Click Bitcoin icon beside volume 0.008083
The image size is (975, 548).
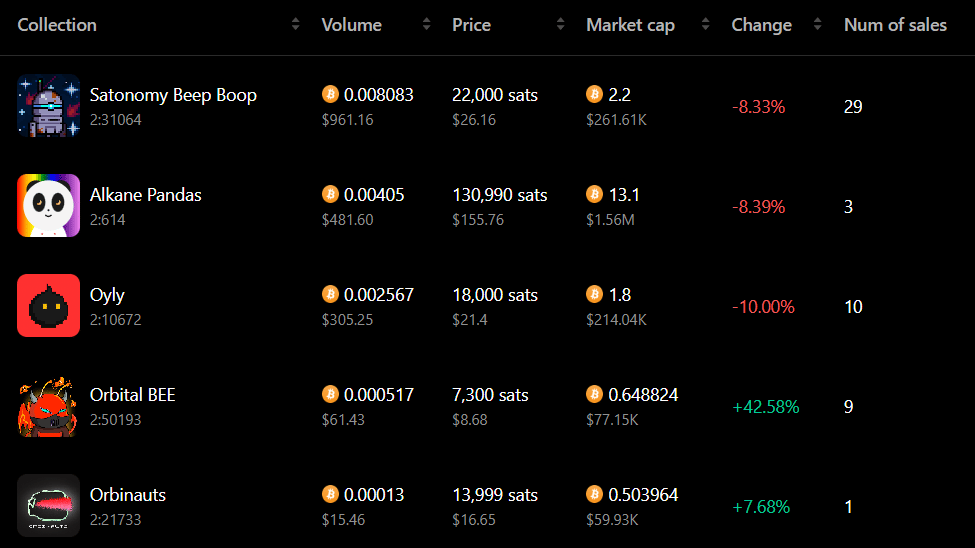point(330,95)
